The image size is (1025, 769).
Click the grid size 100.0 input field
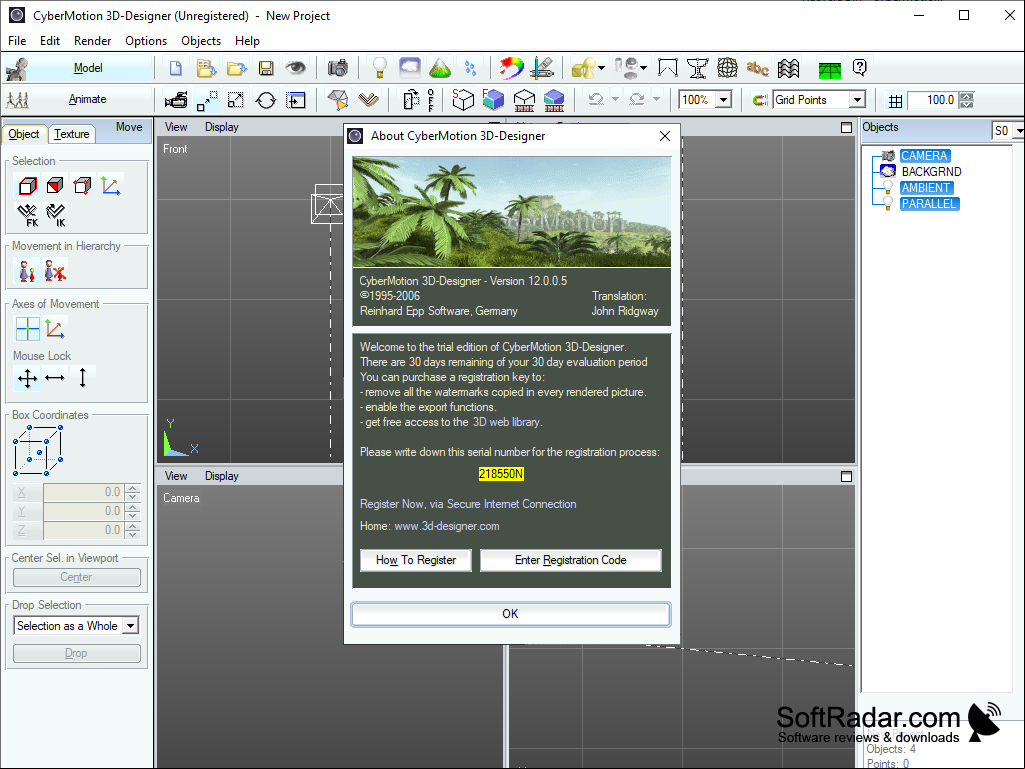click(934, 100)
